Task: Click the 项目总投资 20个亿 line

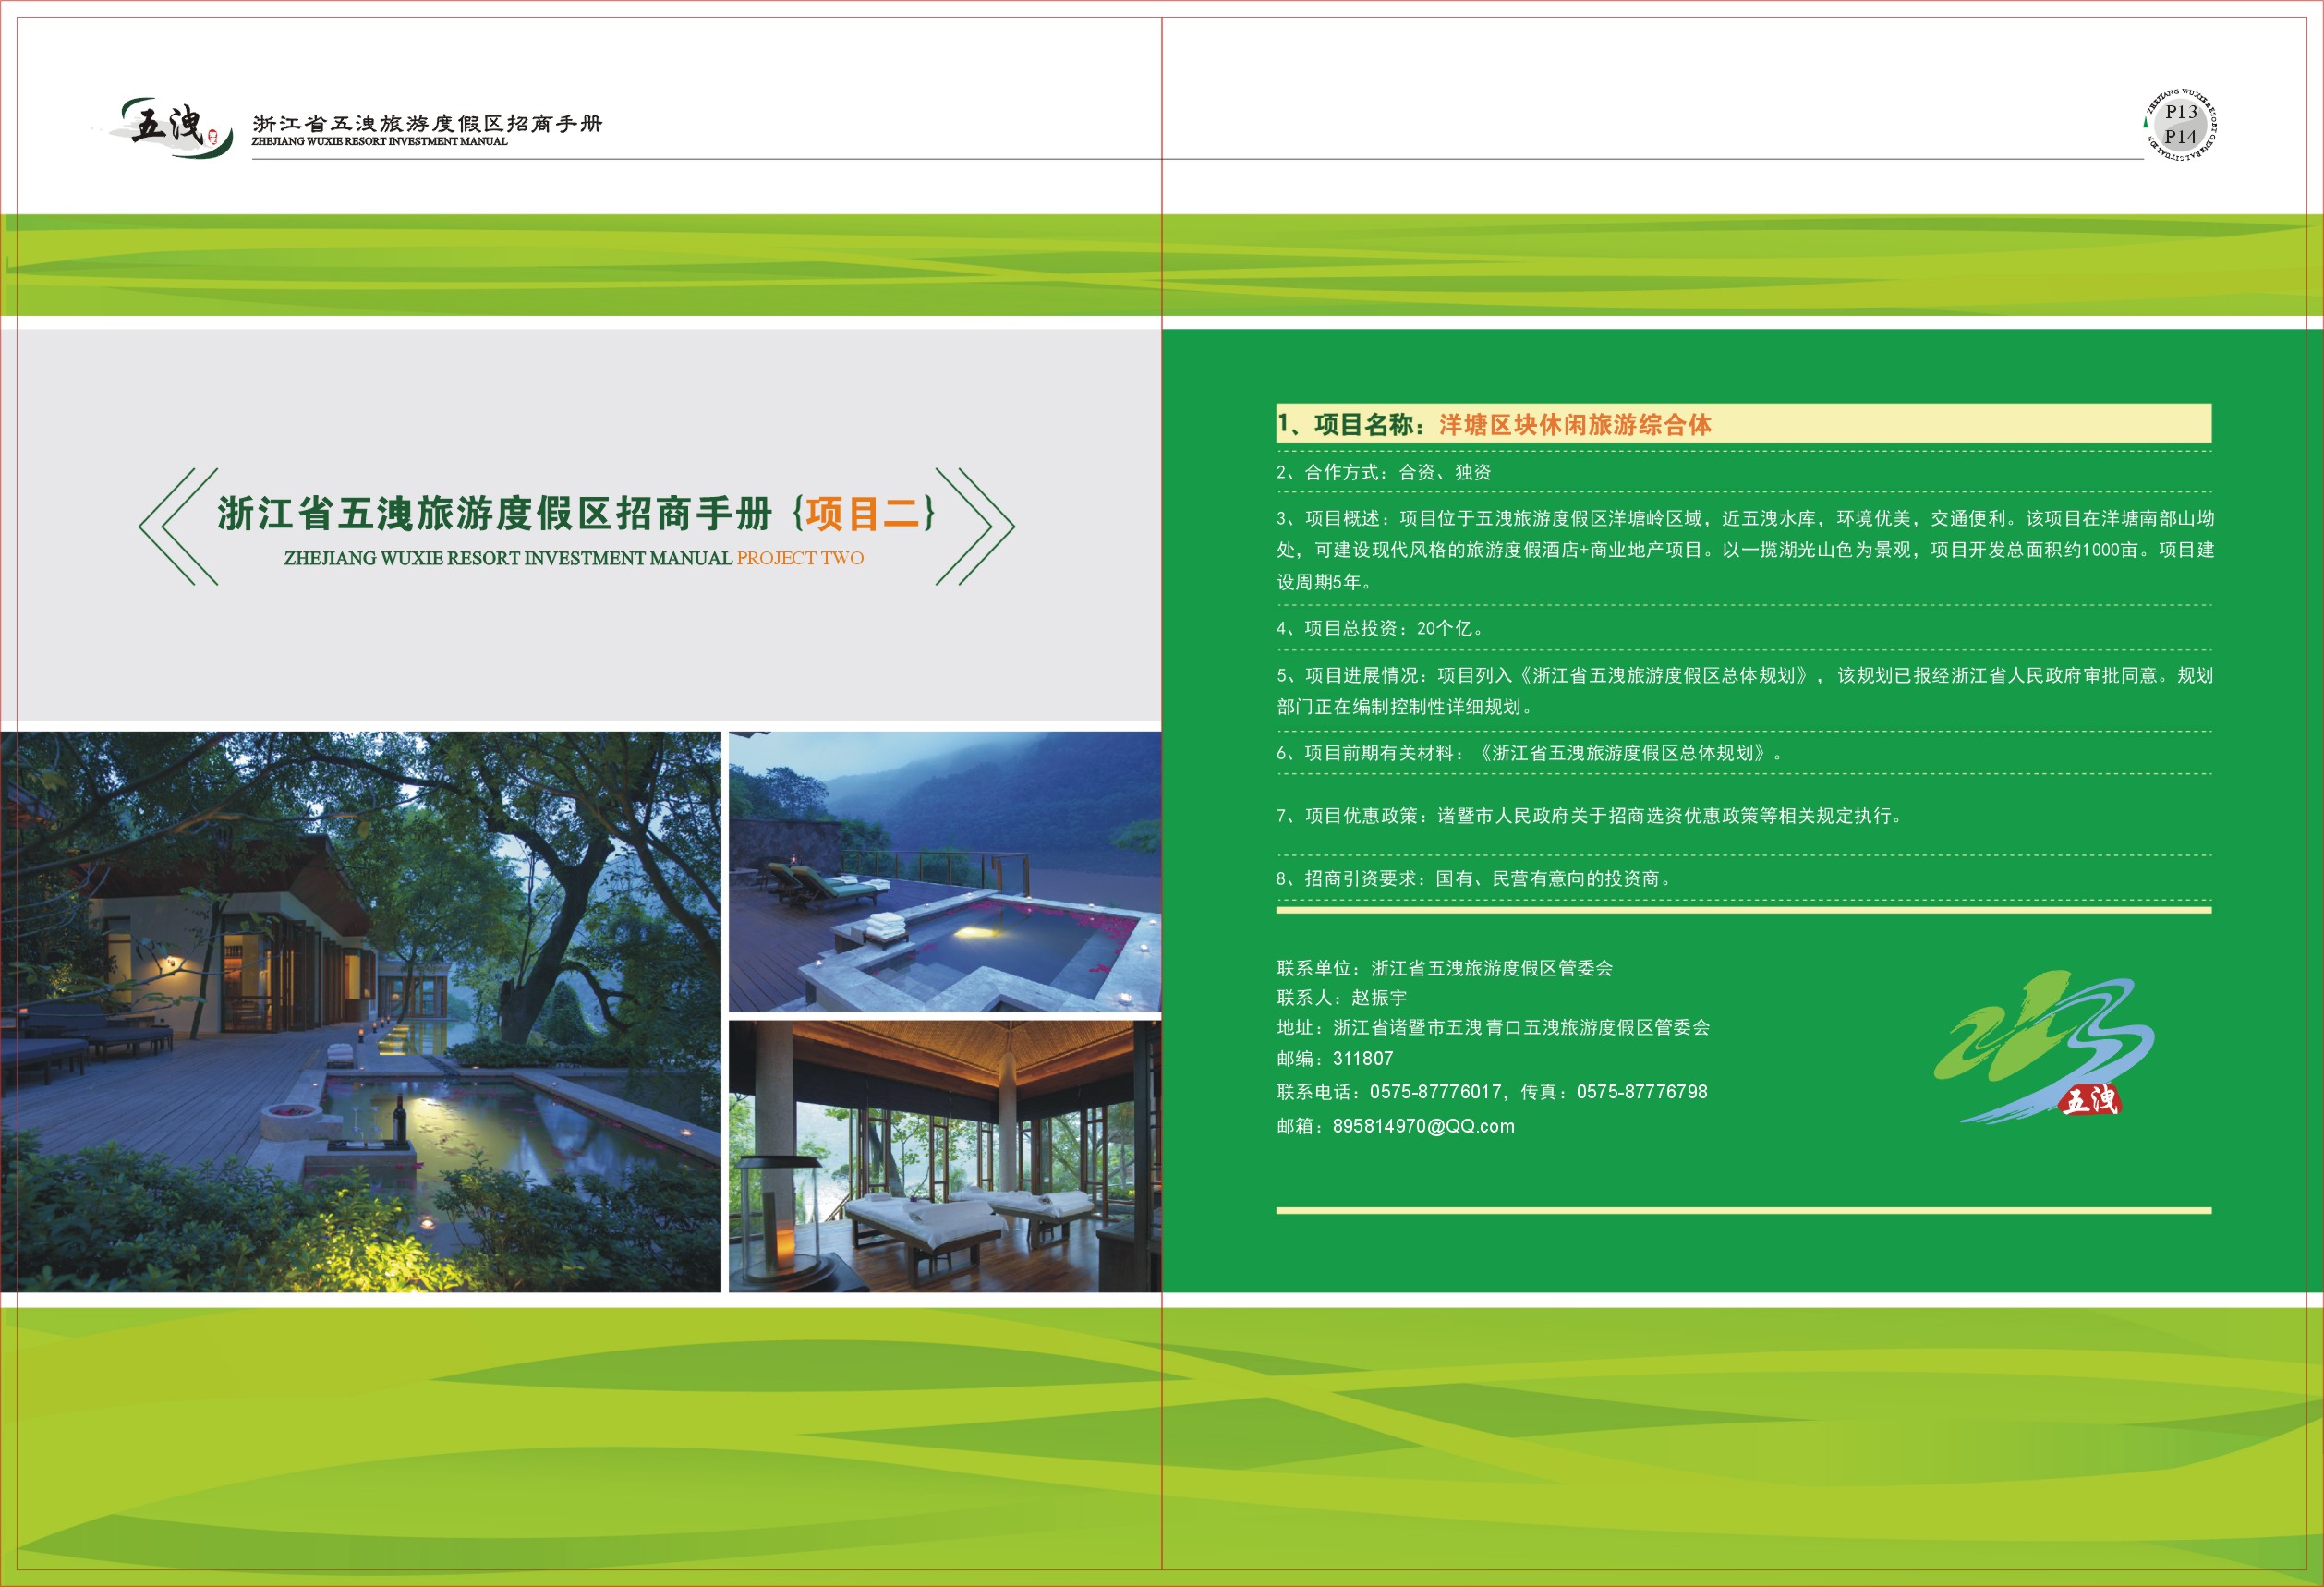Action: pyautogui.click(x=1380, y=628)
